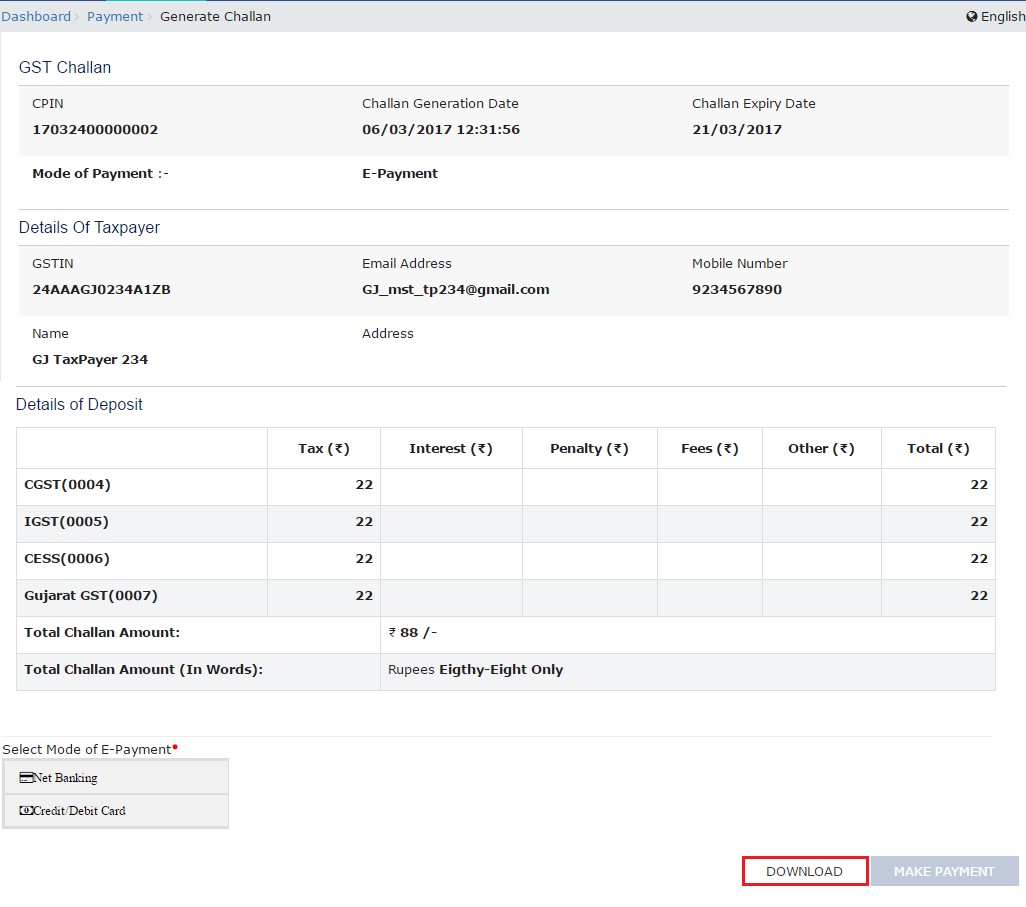
Task: Open the English language selector
Action: [x=995, y=16]
